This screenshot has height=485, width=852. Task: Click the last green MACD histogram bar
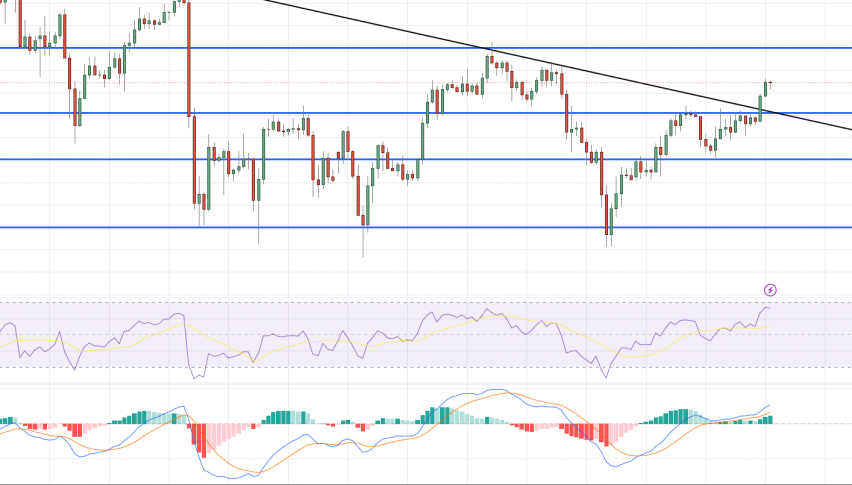click(769, 419)
